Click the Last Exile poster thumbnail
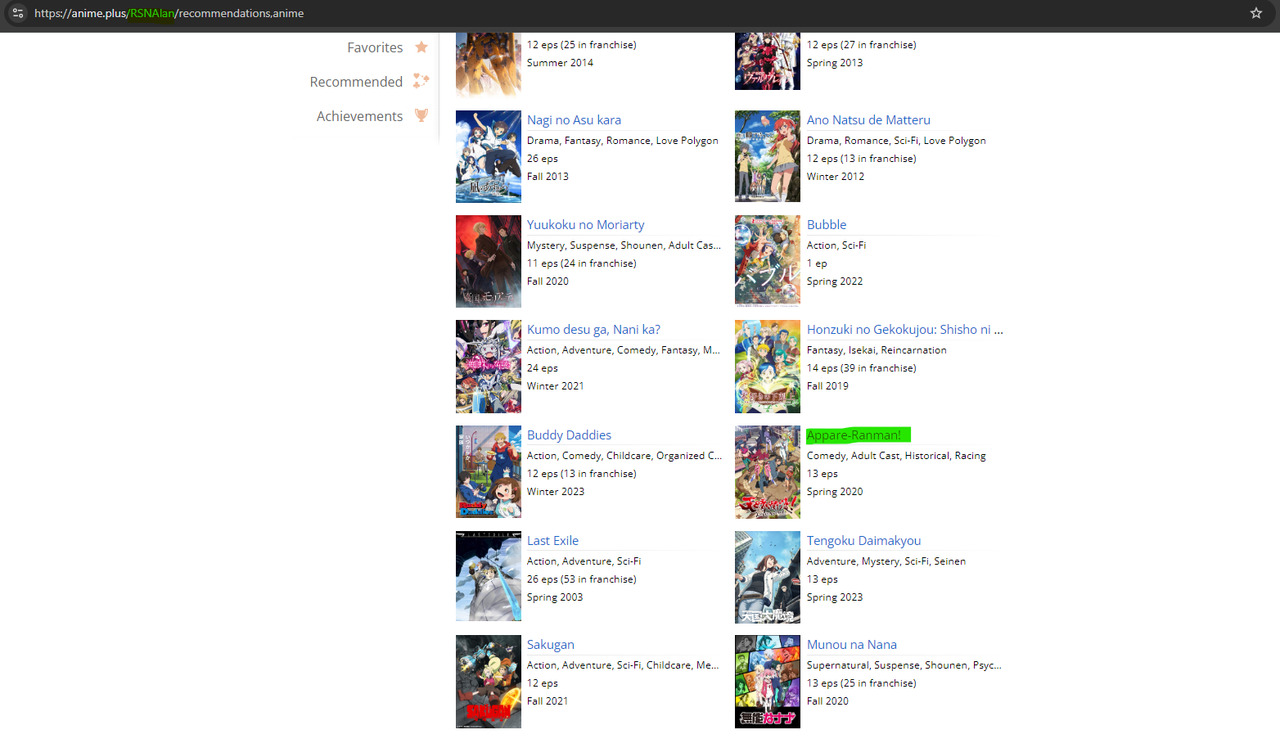Viewport: 1280px width, 743px height. [488, 577]
